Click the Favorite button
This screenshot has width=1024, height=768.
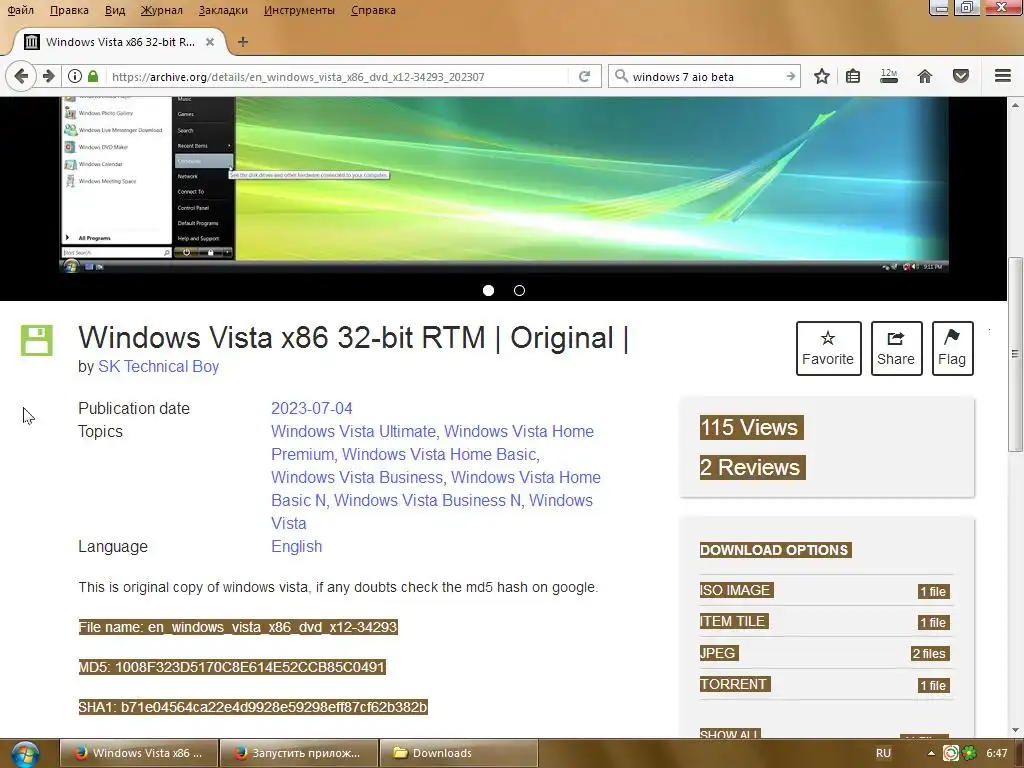click(x=828, y=348)
